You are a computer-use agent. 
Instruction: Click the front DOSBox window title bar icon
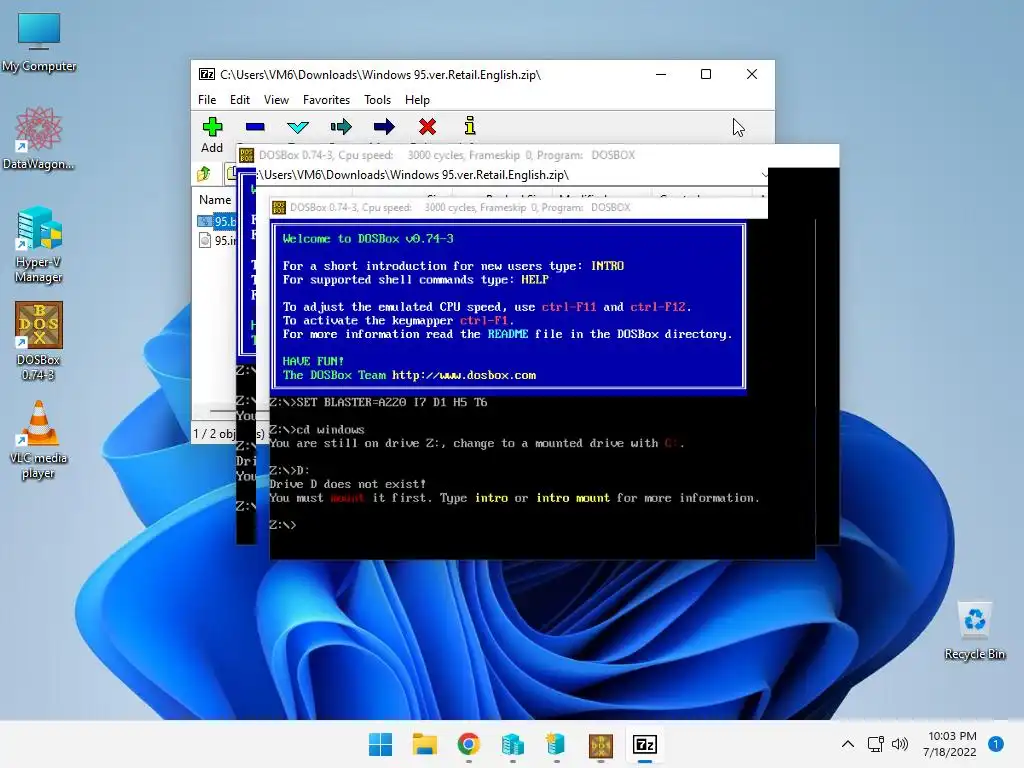point(279,208)
